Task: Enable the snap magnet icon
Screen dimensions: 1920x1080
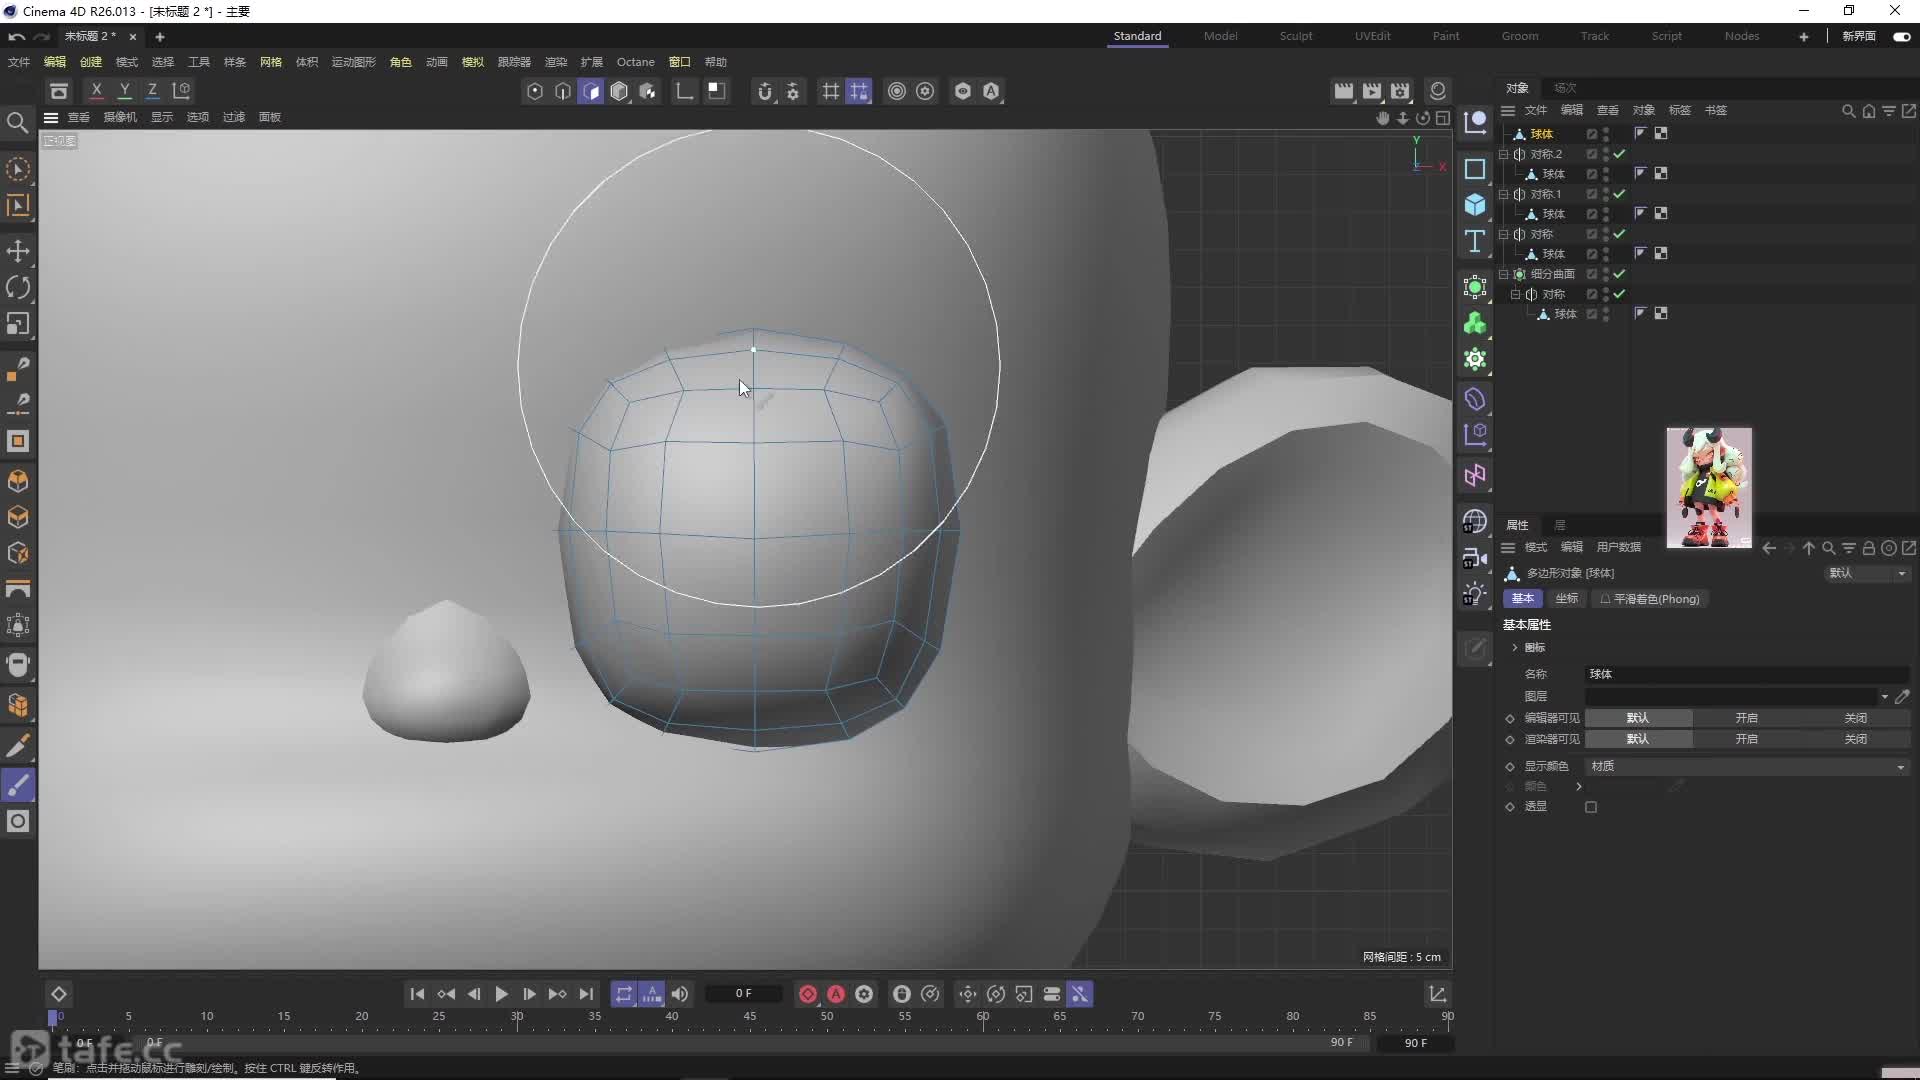Action: (765, 92)
